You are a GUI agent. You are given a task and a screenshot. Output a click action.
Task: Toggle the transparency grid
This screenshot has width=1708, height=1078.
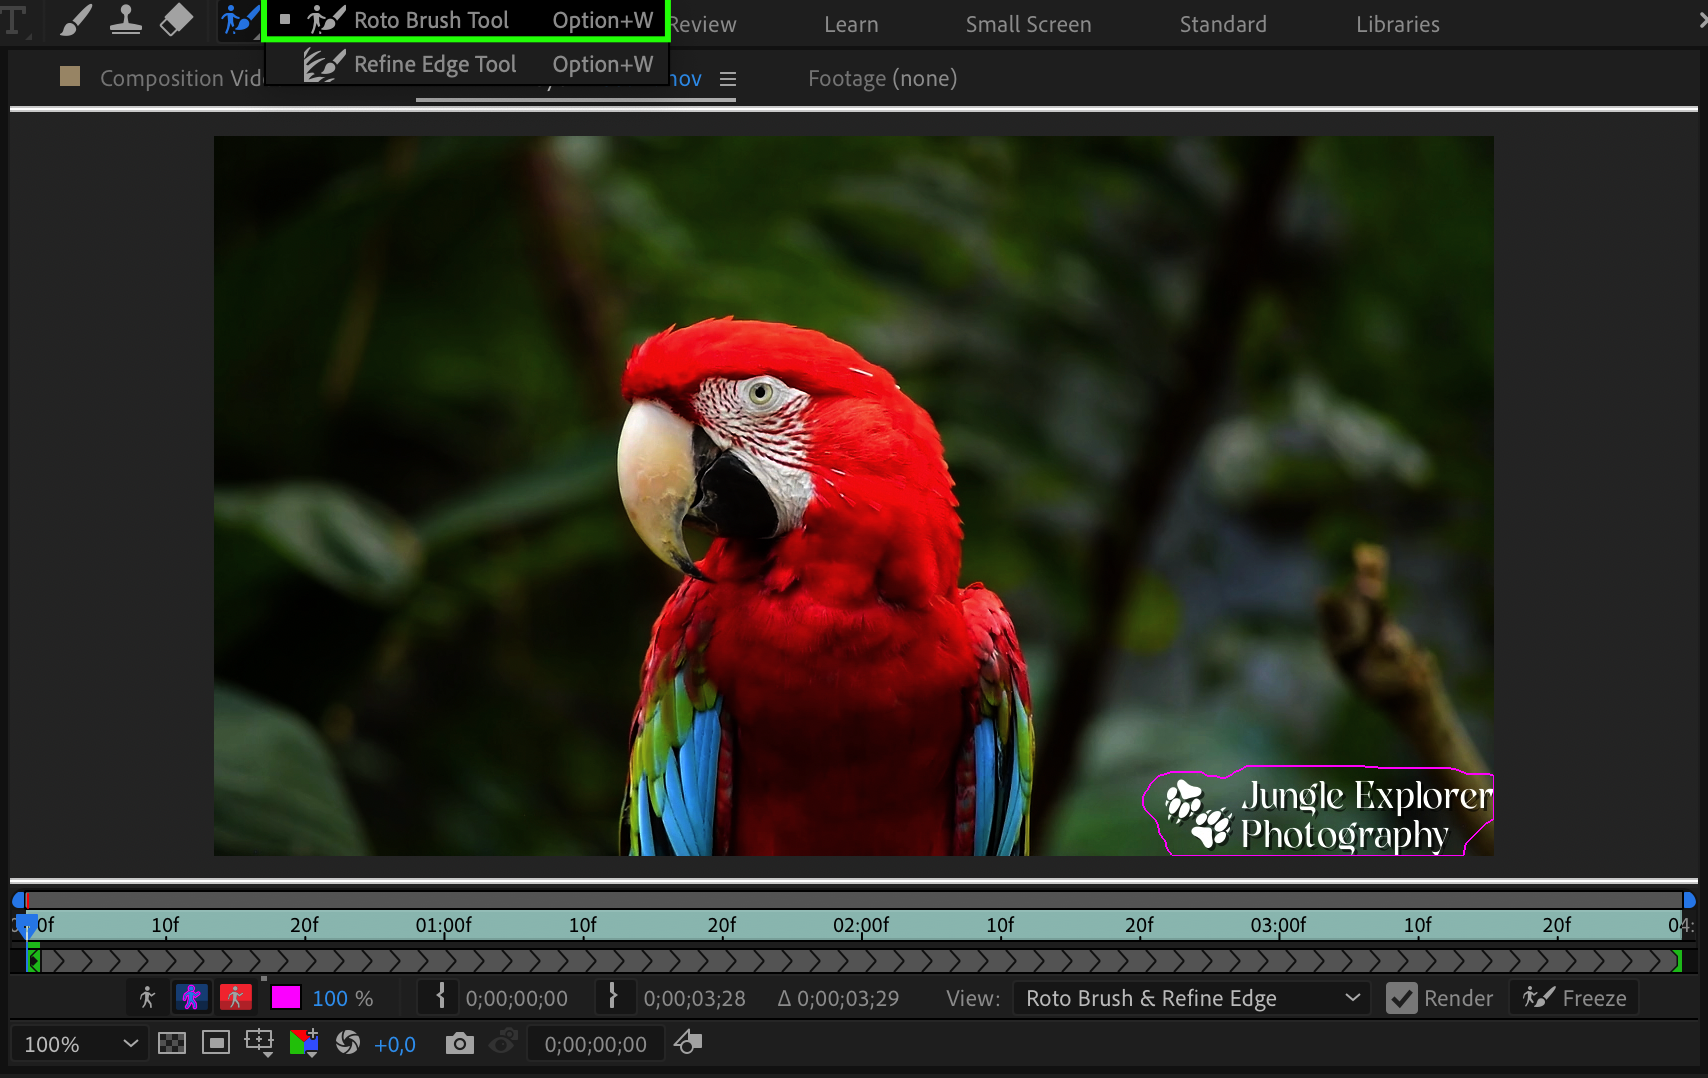pyautogui.click(x=172, y=1044)
